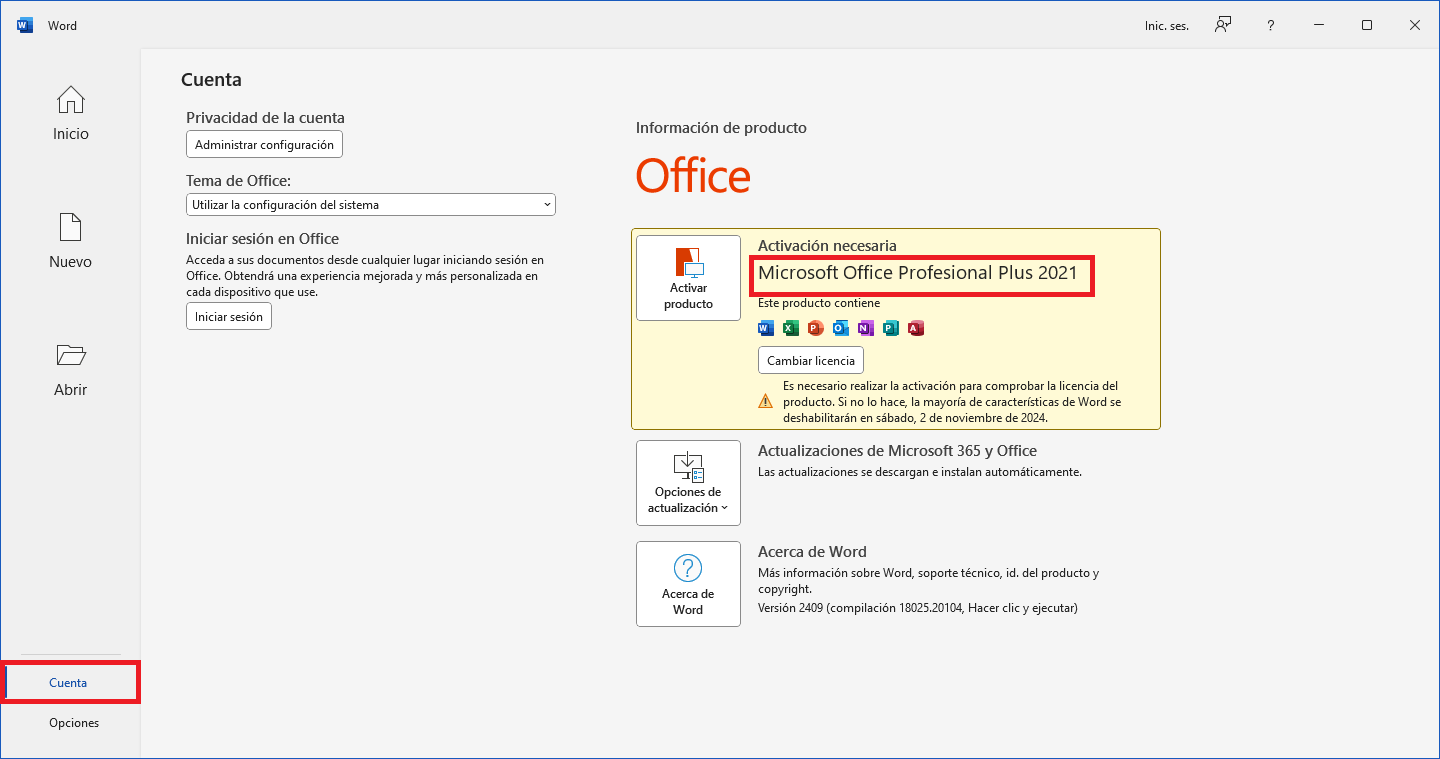Click the OneNote icon in product contents

(x=866, y=328)
